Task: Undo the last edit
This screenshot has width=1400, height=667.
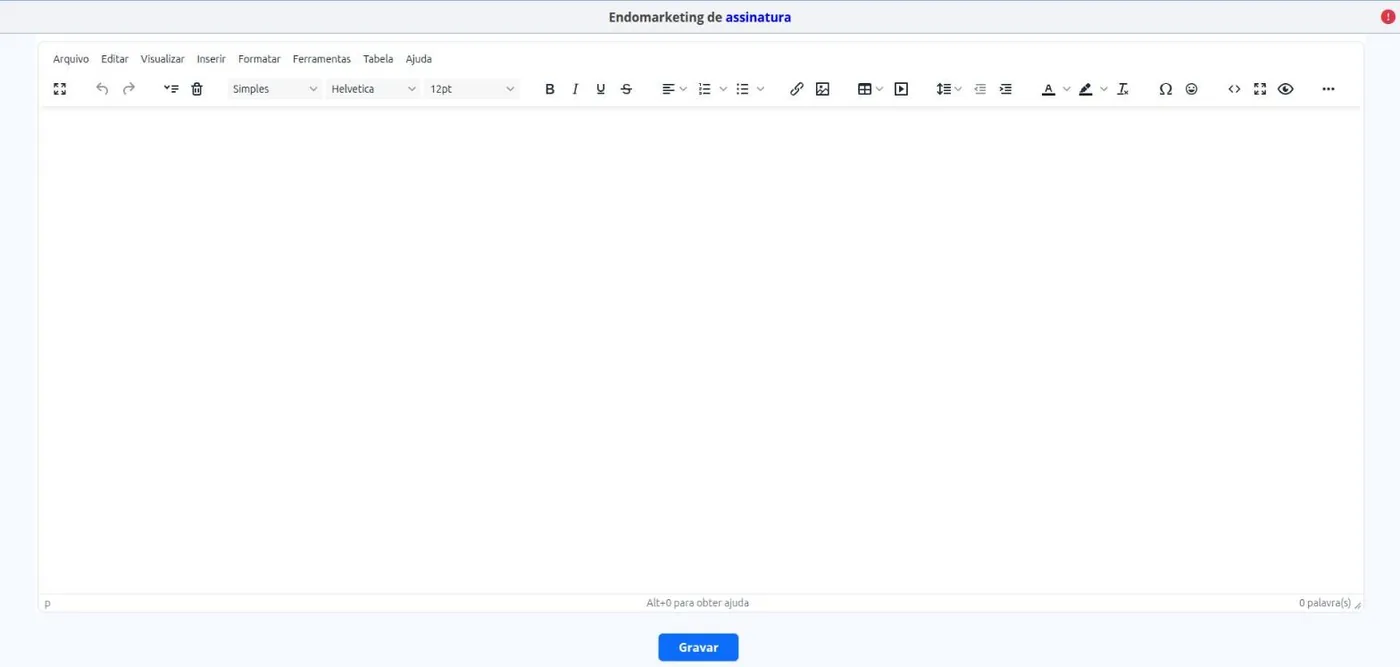Action: coord(102,89)
